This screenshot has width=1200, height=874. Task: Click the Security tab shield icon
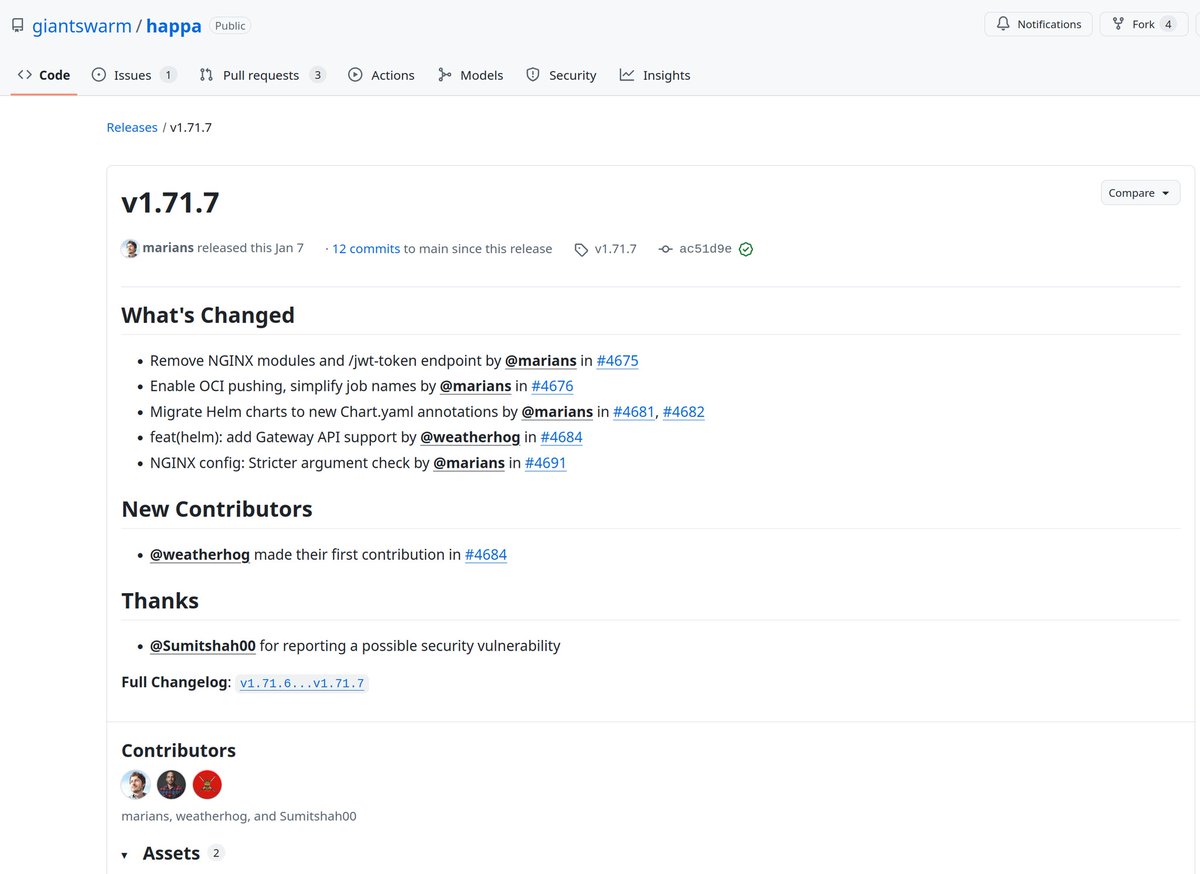533,75
